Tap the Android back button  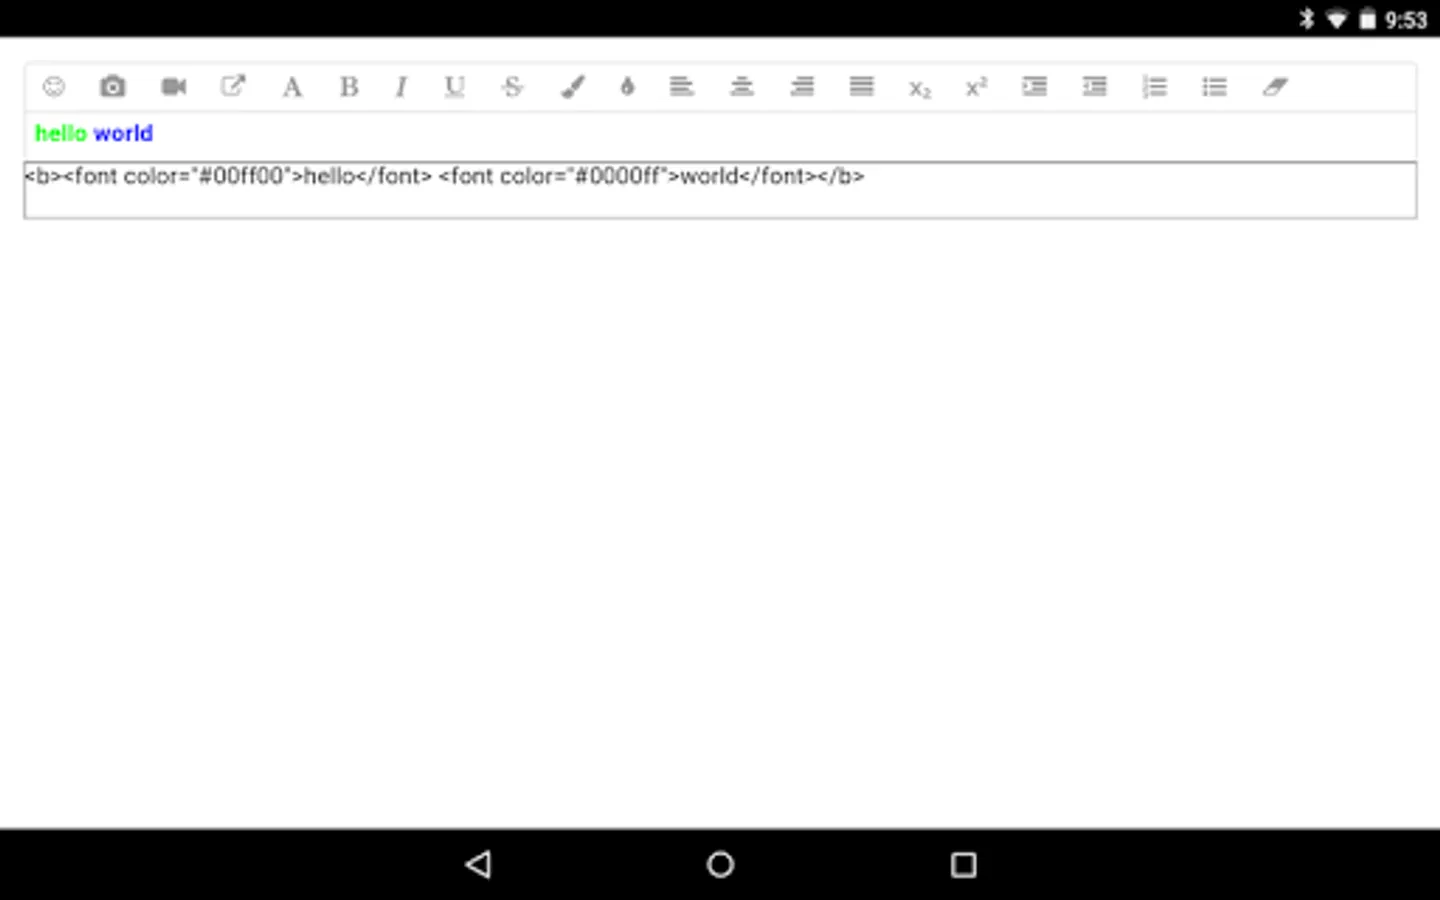[479, 864]
